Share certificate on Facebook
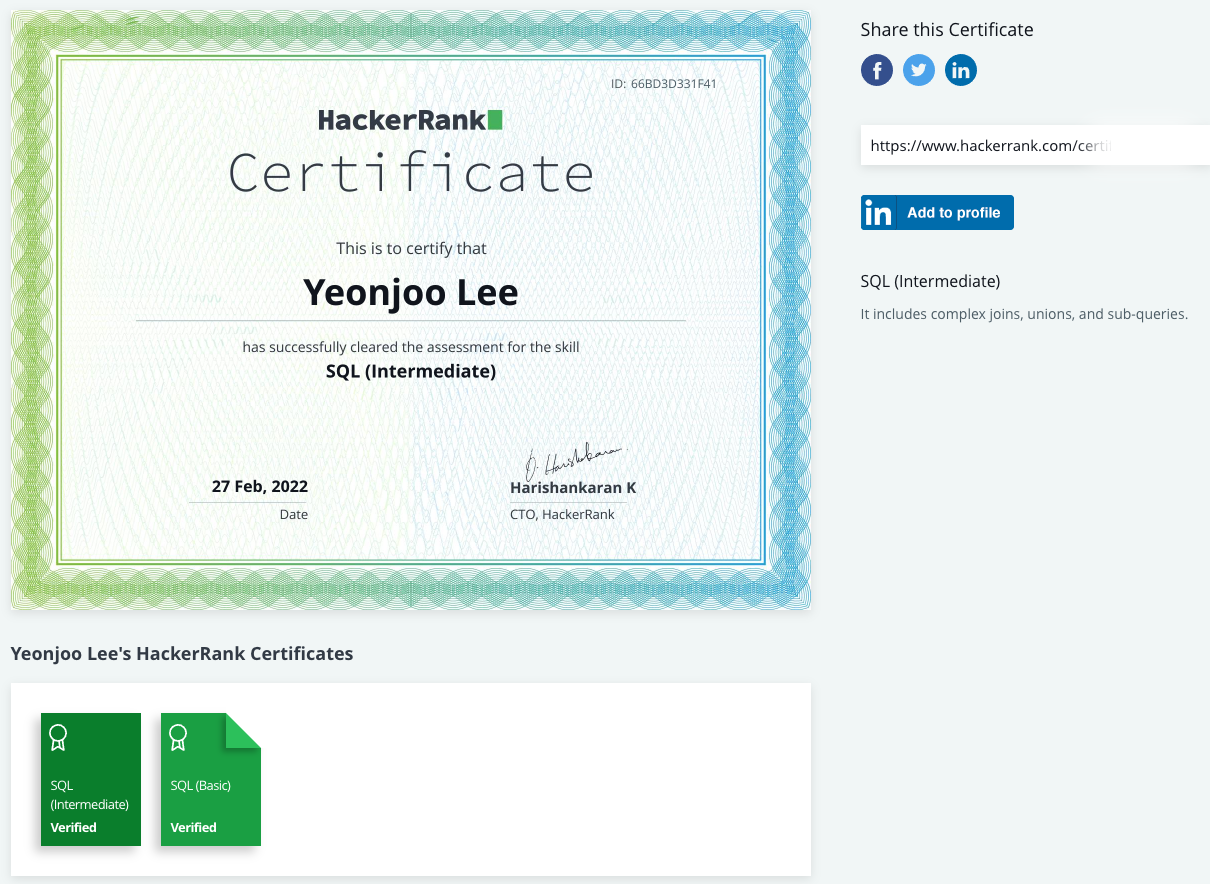 [877, 70]
